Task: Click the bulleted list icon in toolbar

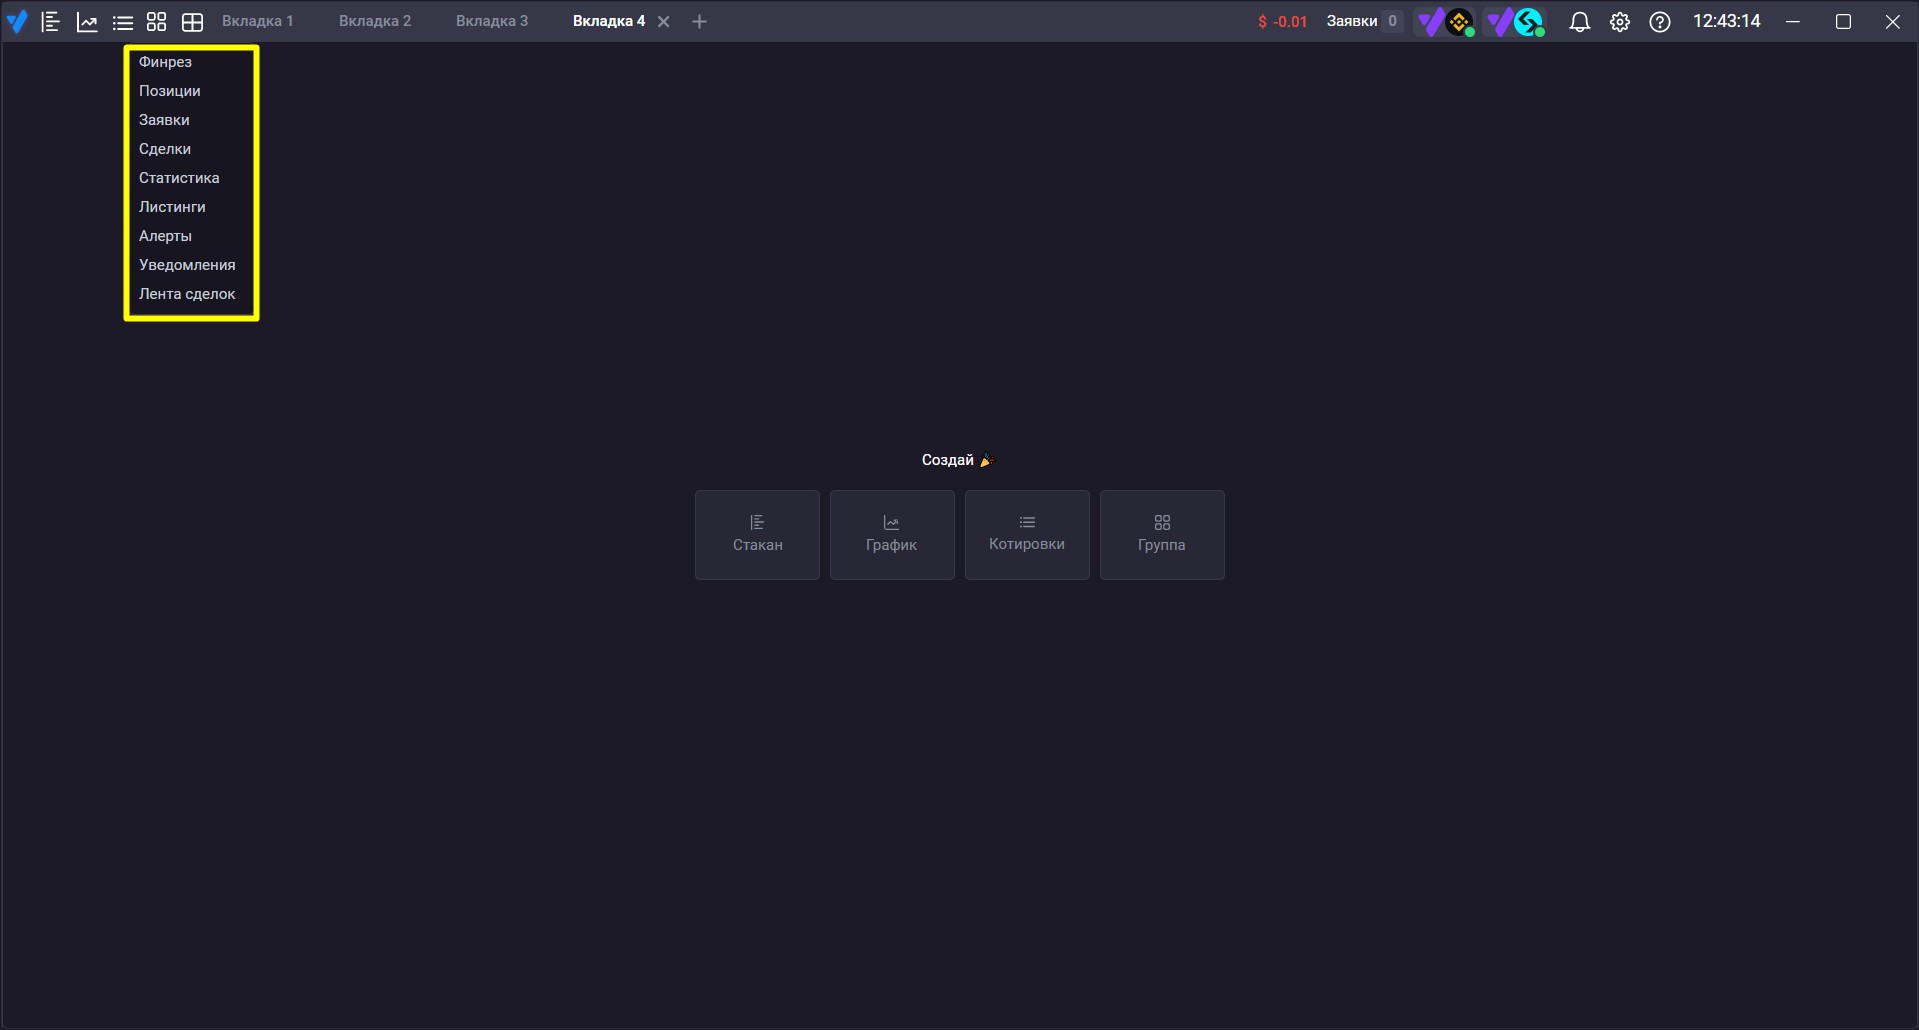Action: point(123,22)
